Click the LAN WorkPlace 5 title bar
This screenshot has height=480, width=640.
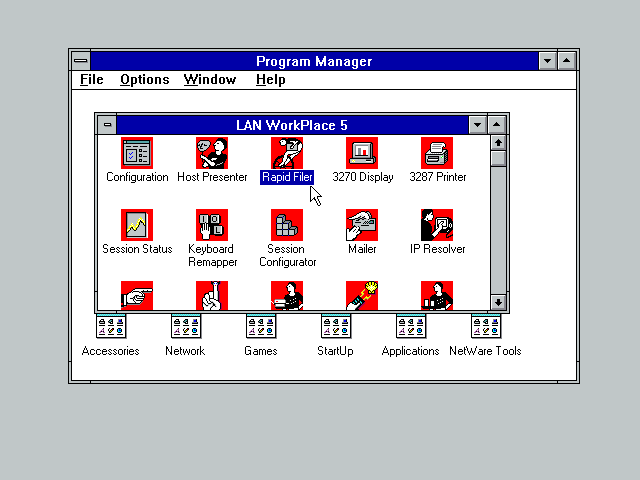tap(292, 124)
